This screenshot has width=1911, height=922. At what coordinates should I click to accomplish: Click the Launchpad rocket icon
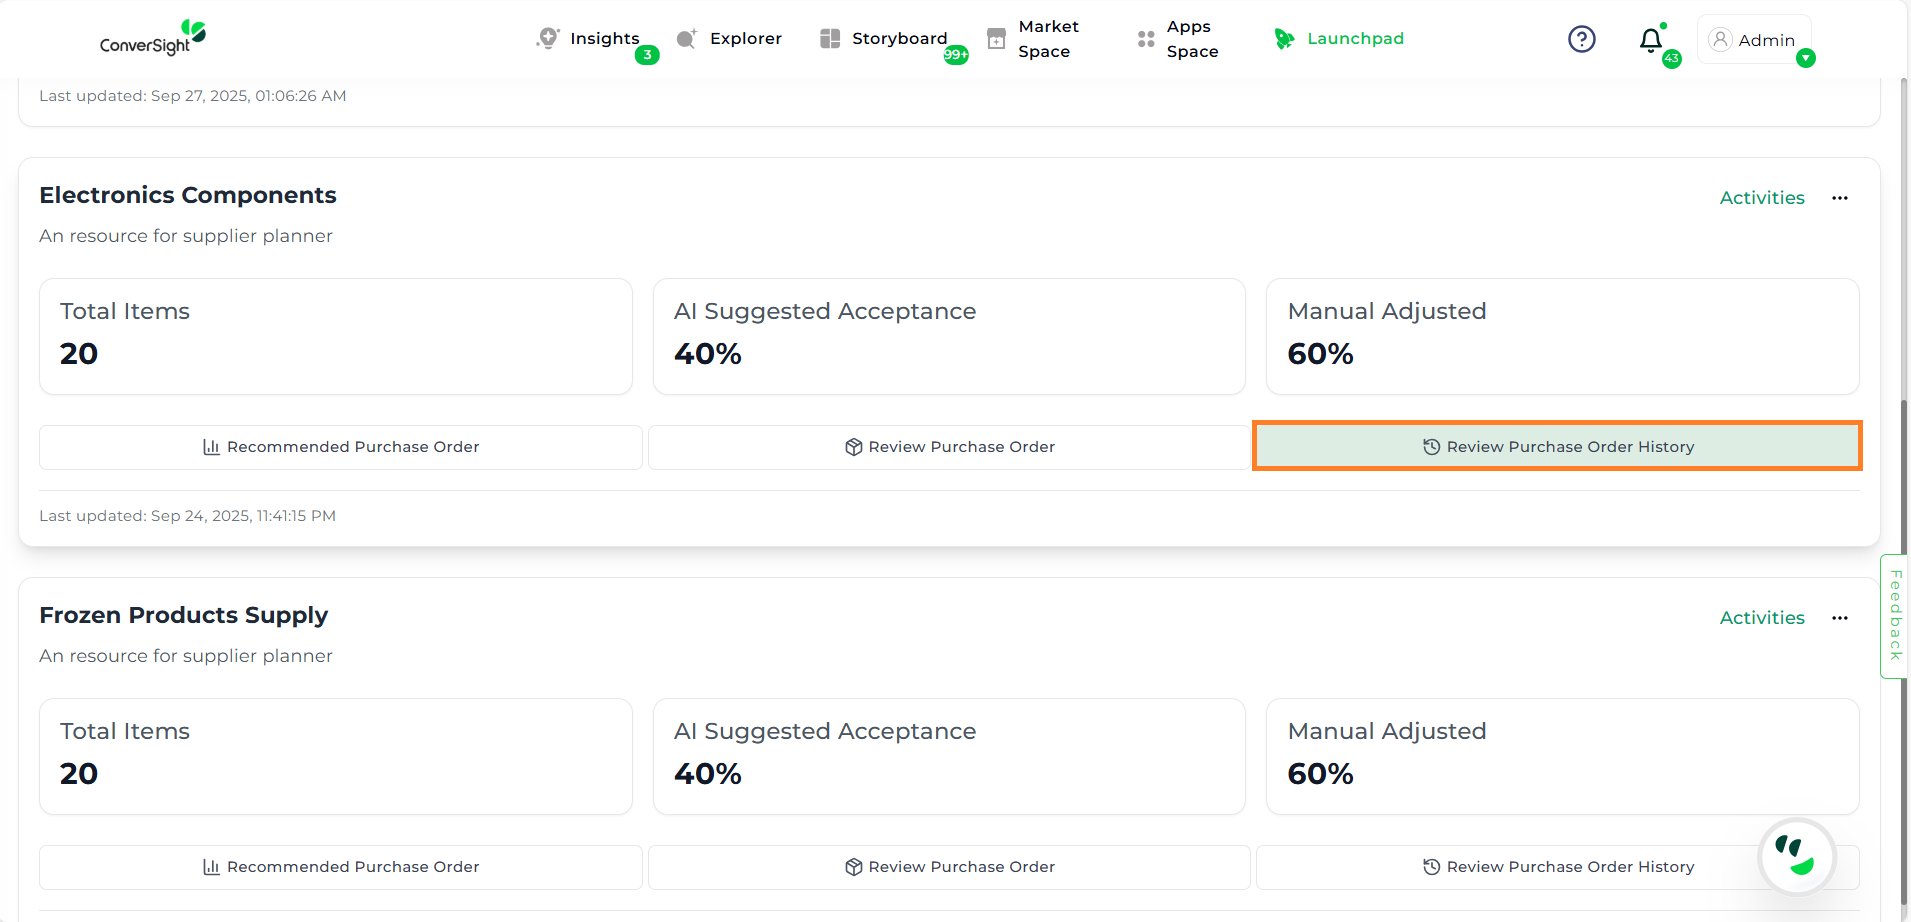1284,39
